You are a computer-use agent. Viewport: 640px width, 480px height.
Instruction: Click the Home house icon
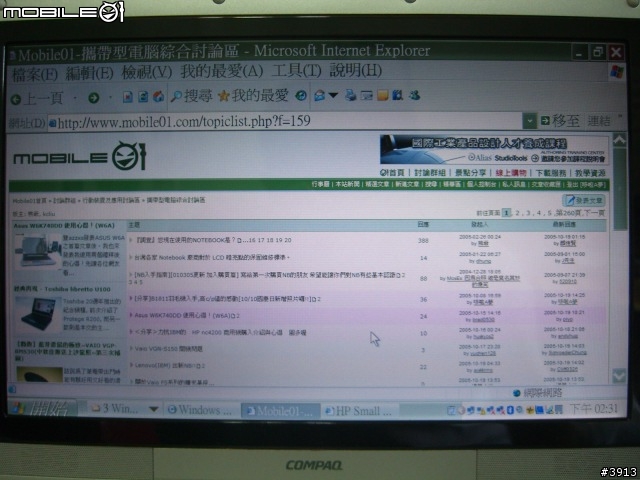pos(158,97)
